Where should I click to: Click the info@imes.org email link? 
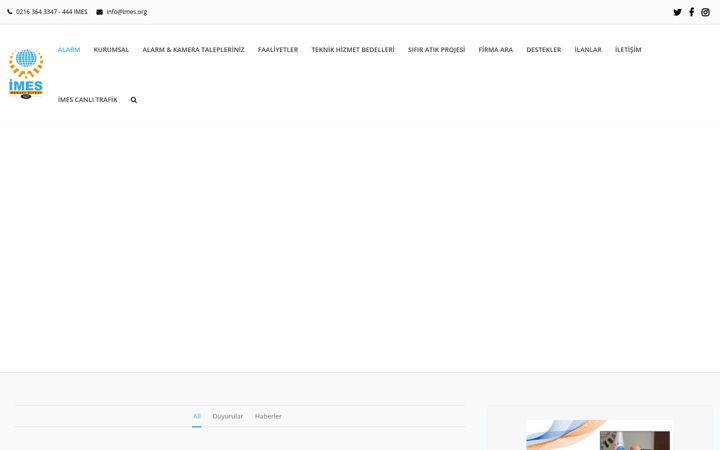point(127,12)
